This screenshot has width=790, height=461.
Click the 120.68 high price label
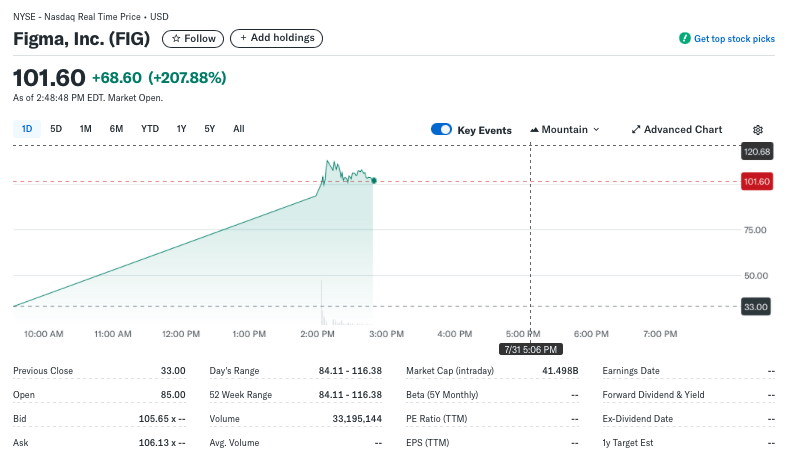[x=757, y=152]
